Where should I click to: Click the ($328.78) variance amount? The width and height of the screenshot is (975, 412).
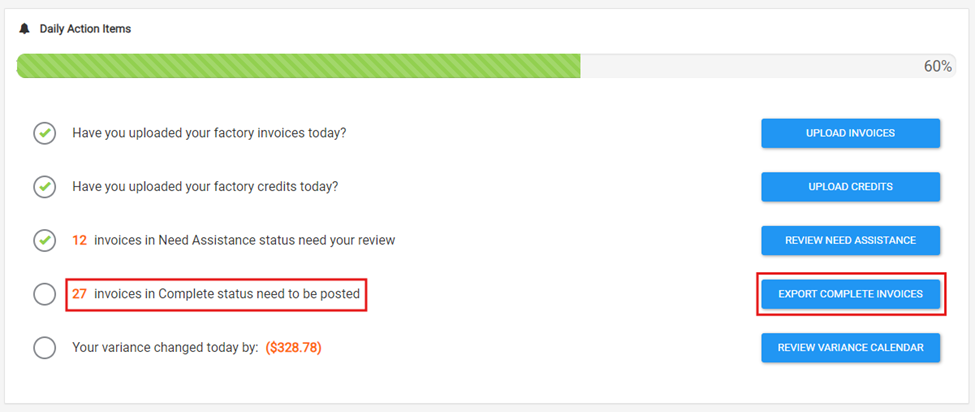point(293,347)
